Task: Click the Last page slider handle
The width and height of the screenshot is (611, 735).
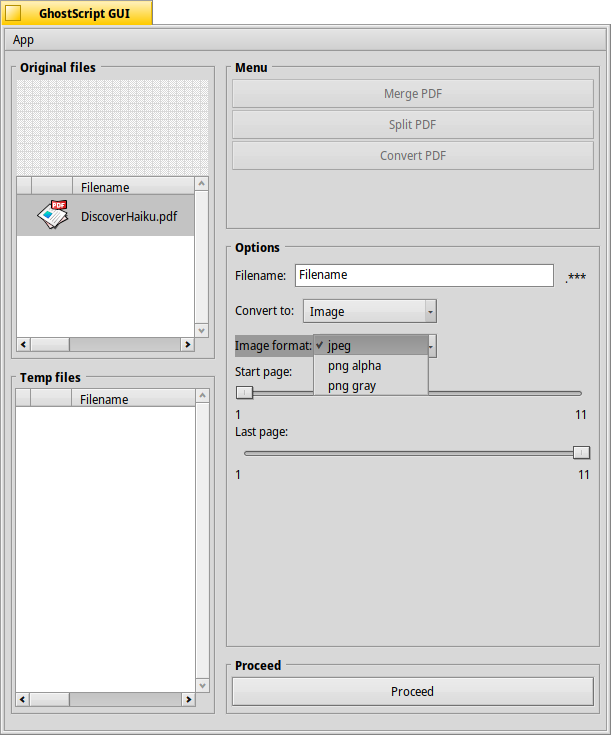Action: [x=581, y=452]
